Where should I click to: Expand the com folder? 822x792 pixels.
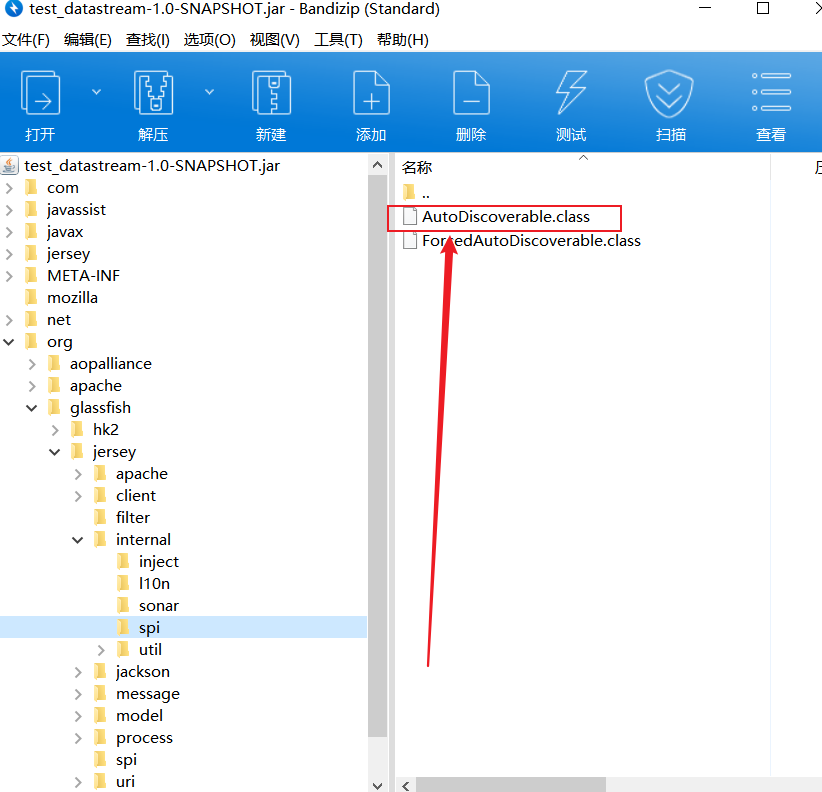(x=9, y=188)
